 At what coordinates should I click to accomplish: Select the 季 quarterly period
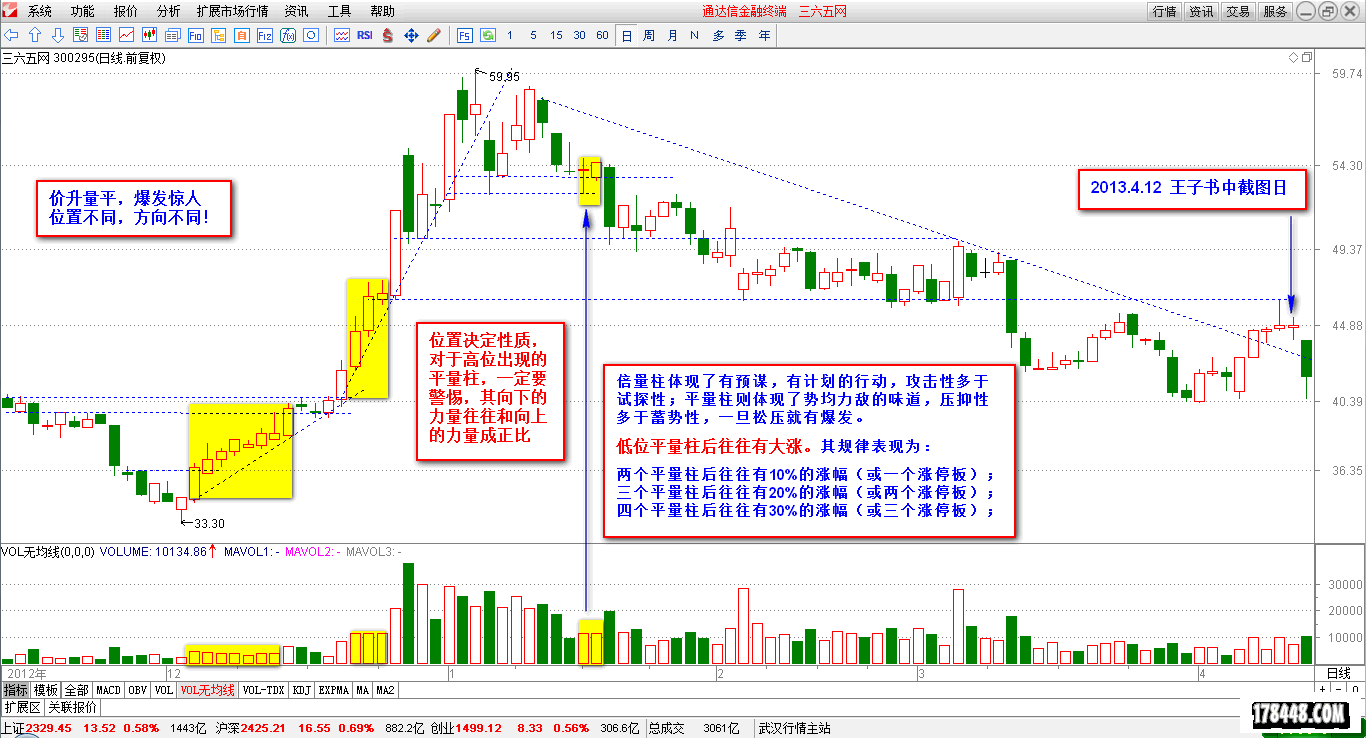[x=741, y=35]
